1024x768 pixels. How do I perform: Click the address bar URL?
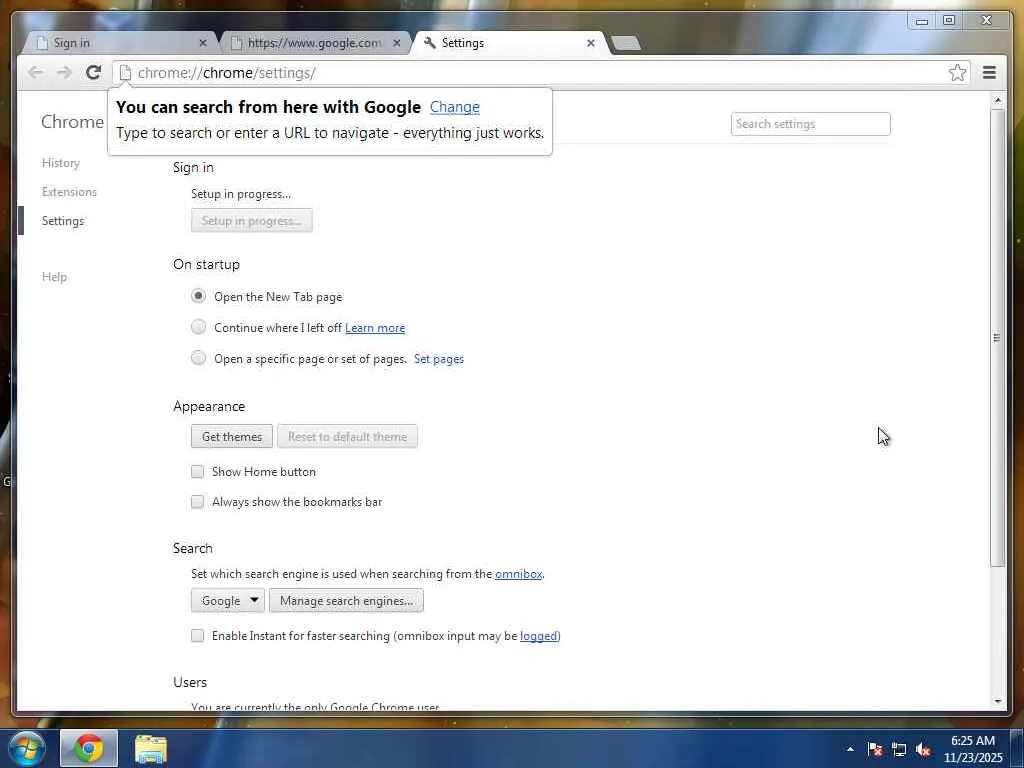click(x=227, y=72)
